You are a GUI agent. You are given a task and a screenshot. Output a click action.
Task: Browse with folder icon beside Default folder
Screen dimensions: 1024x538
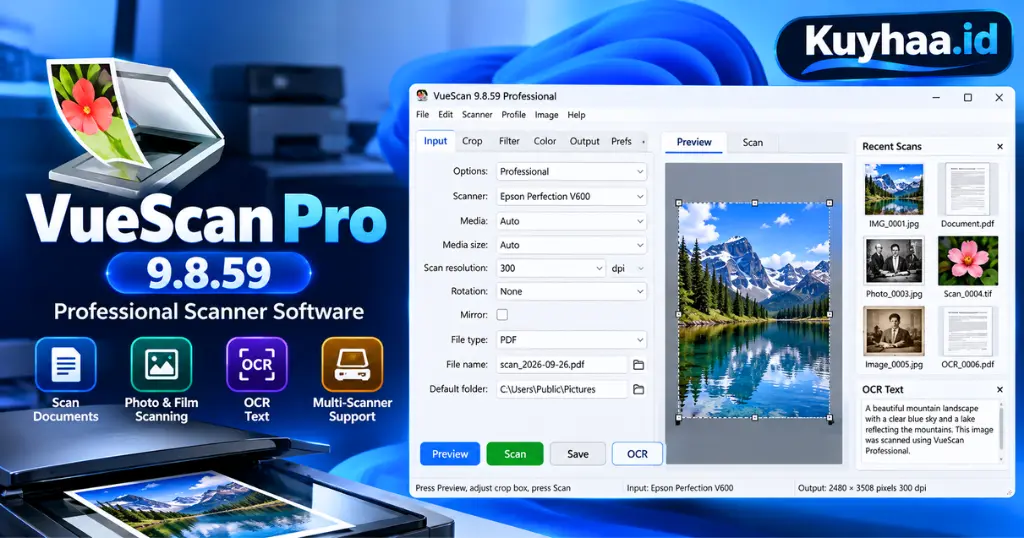[x=639, y=389]
